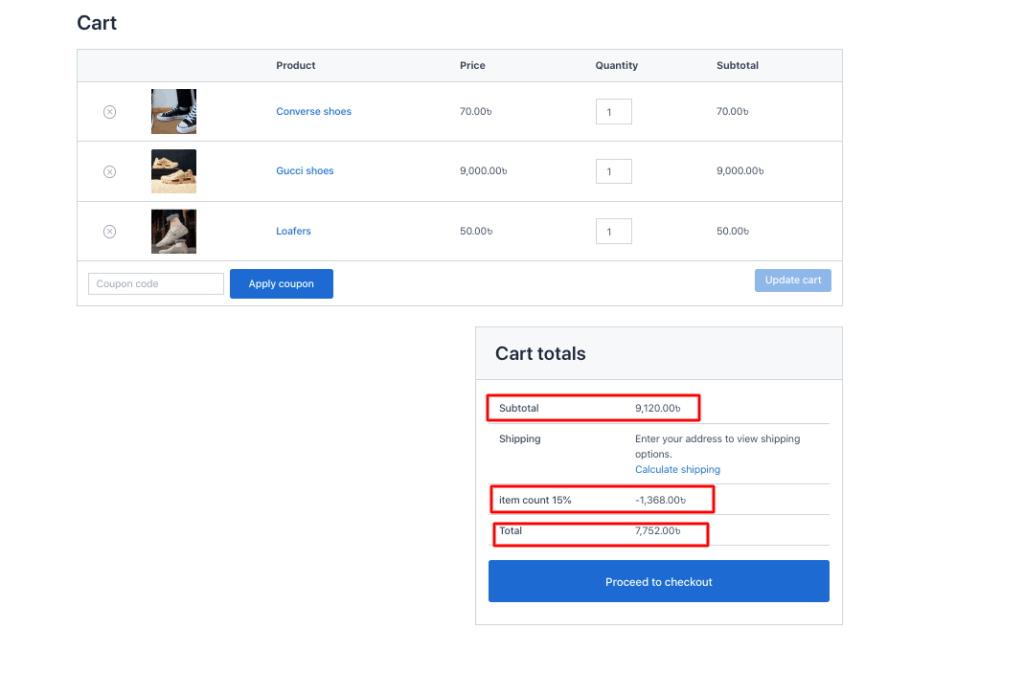Proceed to checkout
This screenshot has height=695, width=1024.
click(658, 581)
